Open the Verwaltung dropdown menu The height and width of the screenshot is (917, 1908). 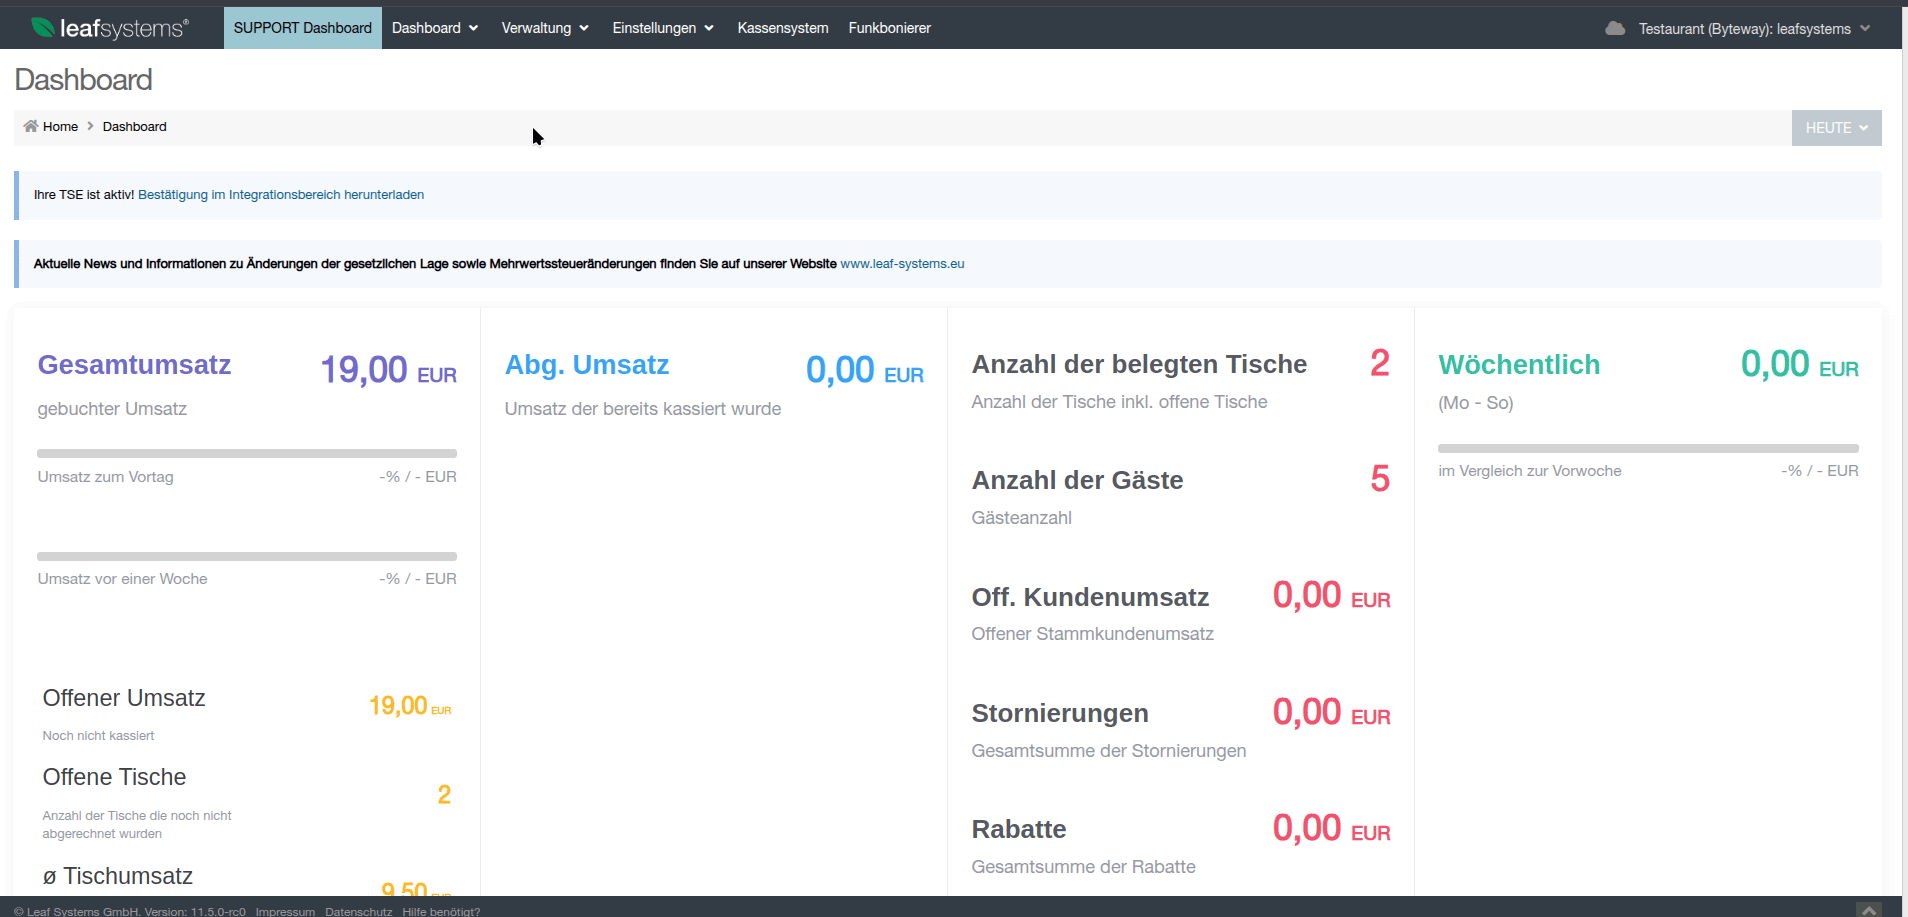(x=544, y=28)
